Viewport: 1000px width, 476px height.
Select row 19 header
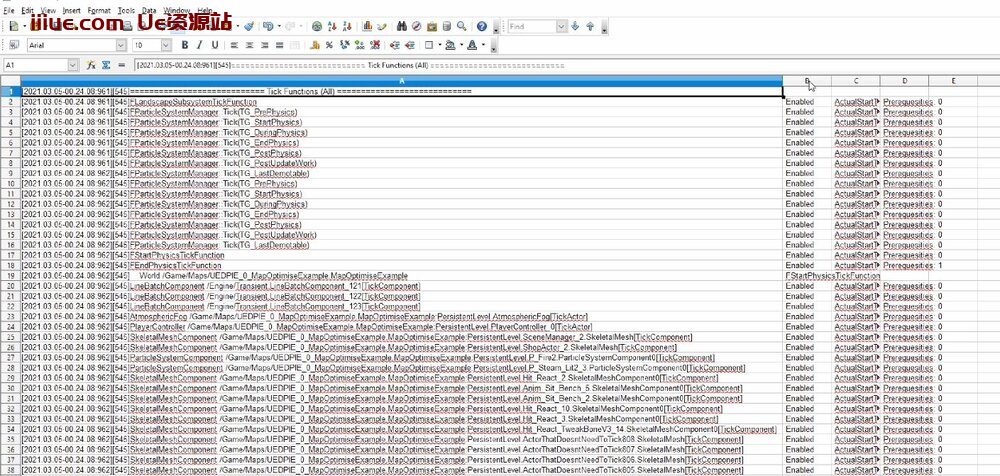tap(10, 274)
